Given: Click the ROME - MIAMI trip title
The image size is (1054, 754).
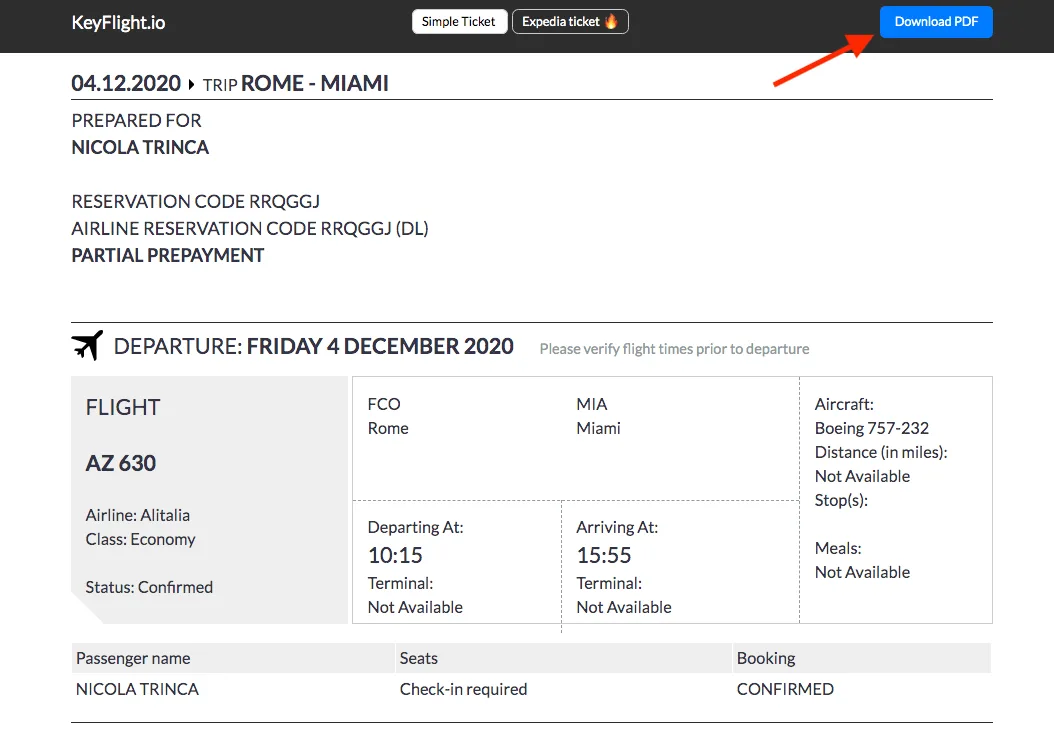Looking at the screenshot, I should pyautogui.click(x=314, y=83).
